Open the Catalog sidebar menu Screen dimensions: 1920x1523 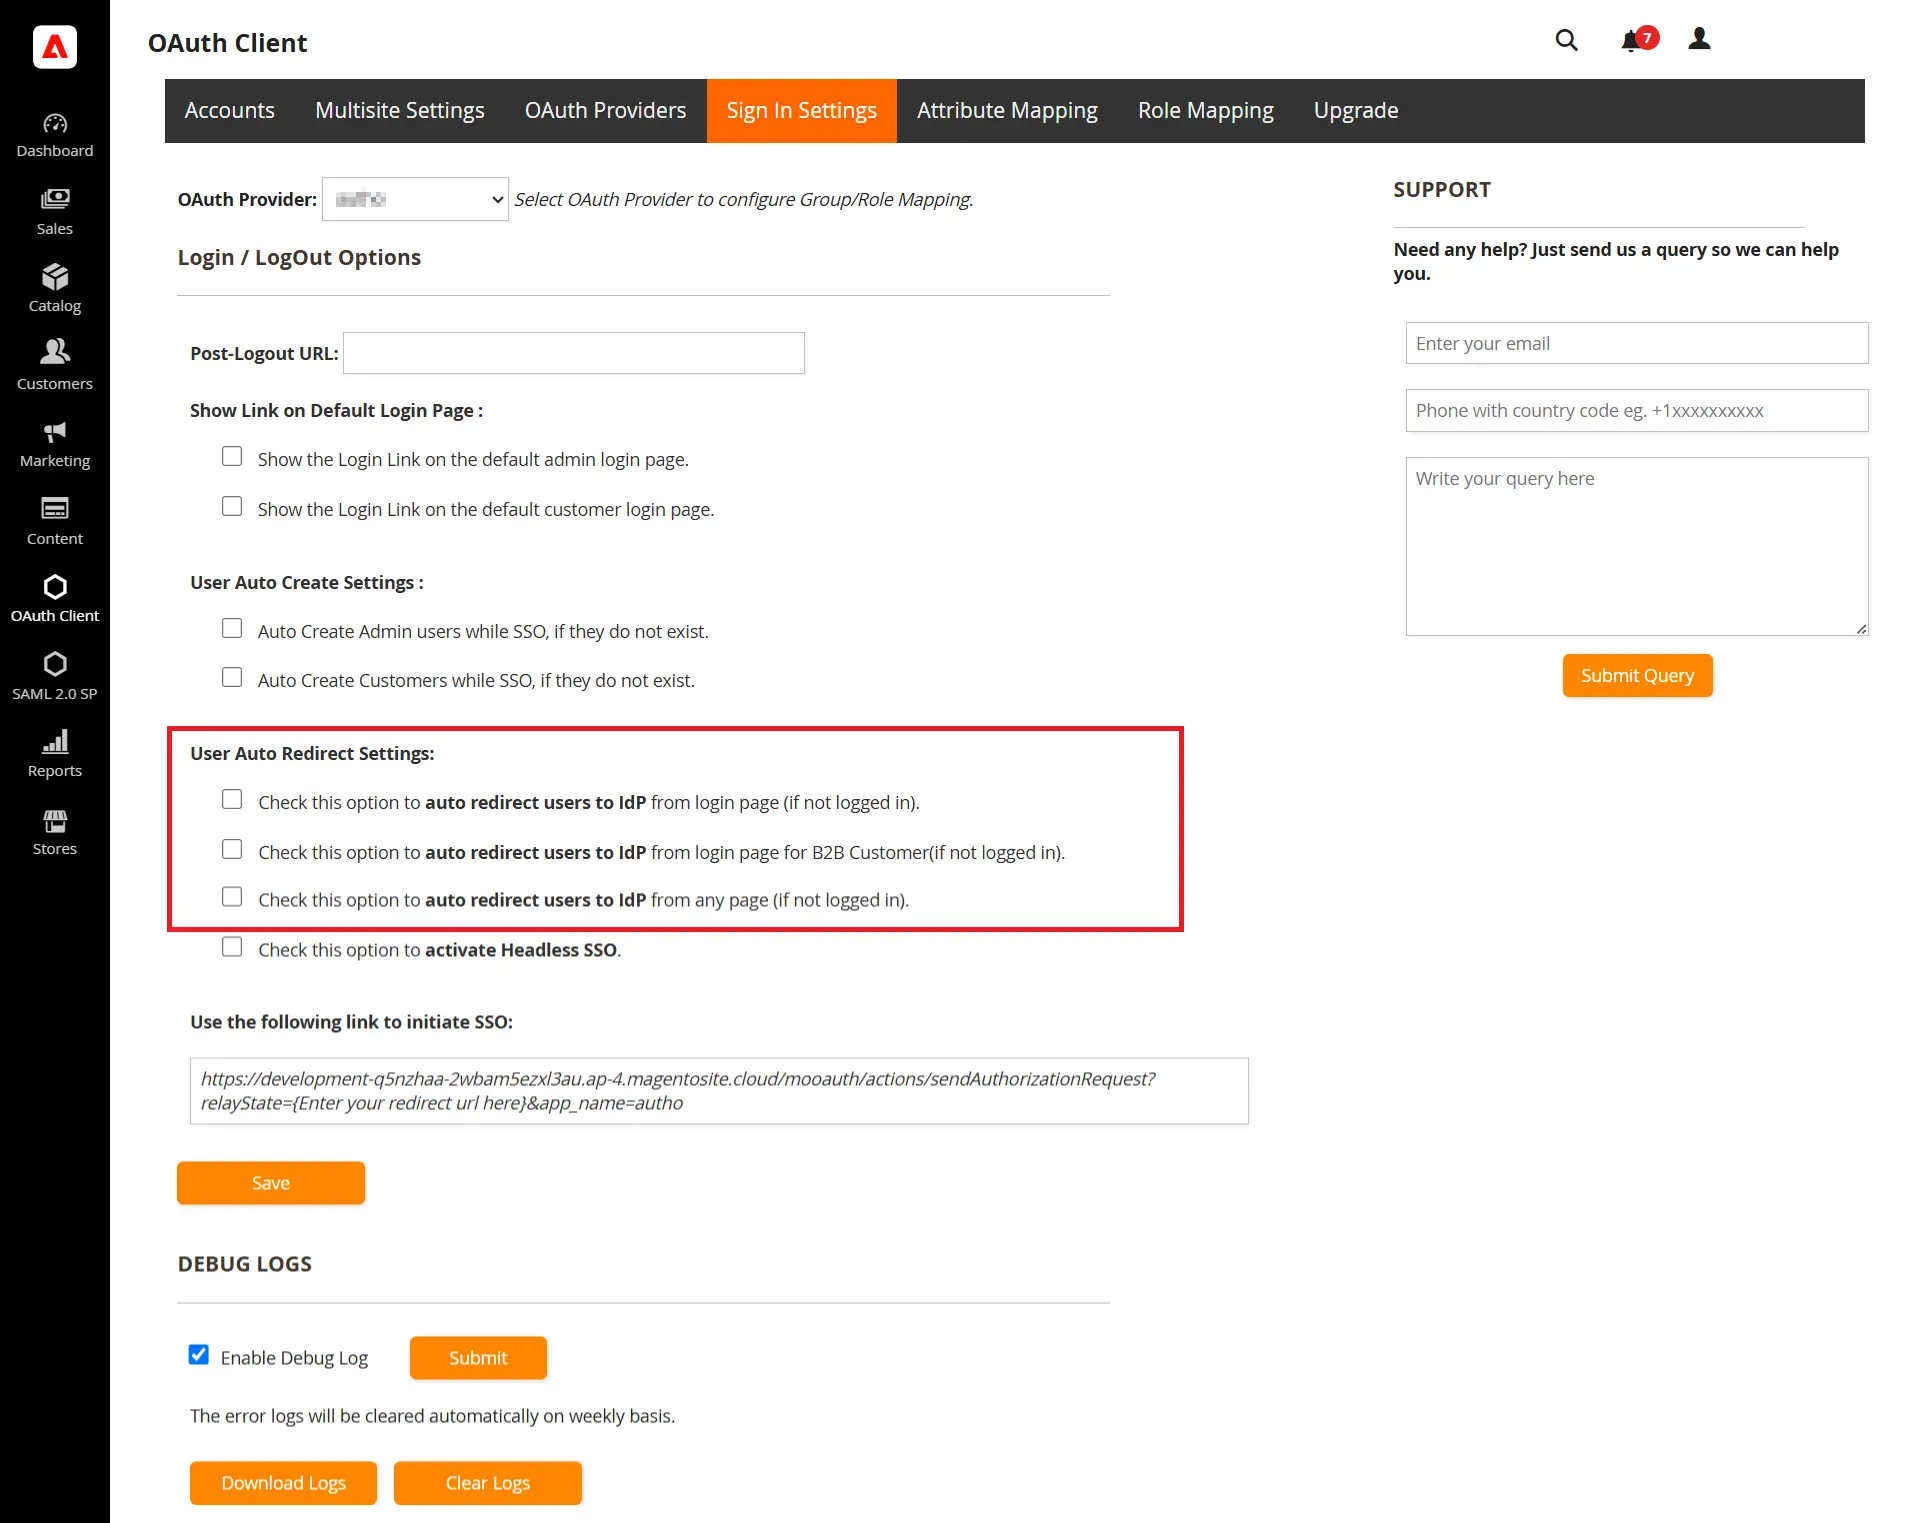click(x=55, y=289)
